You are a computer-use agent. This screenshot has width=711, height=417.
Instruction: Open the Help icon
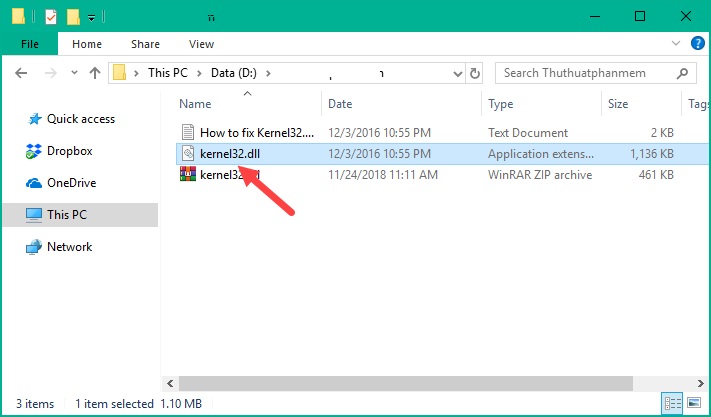coord(697,44)
